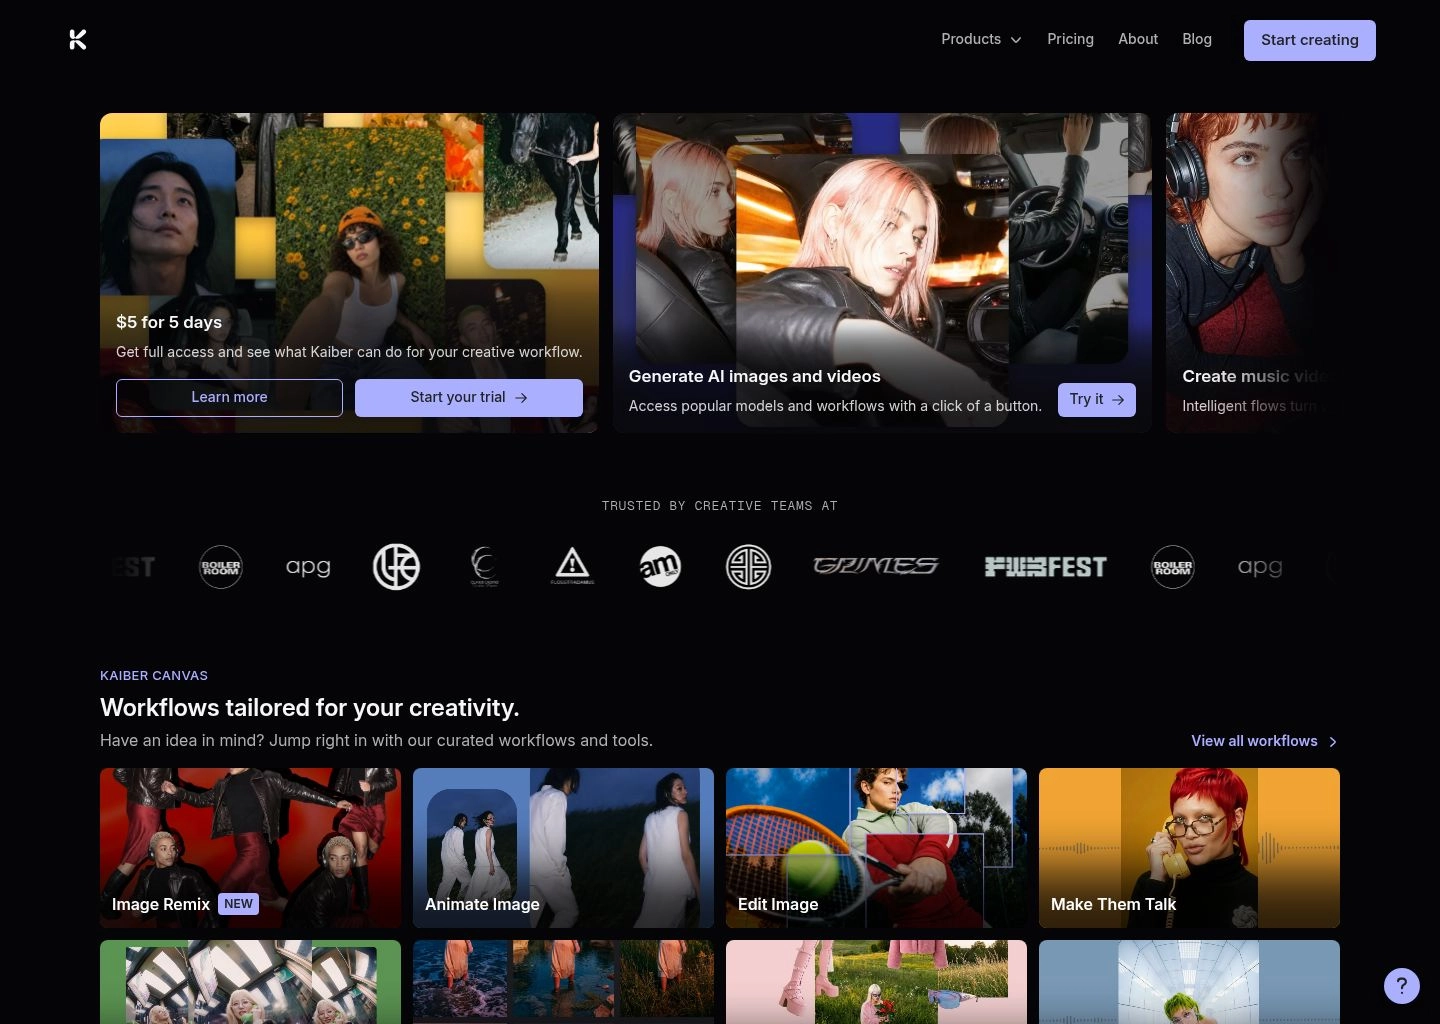Open the Animate Image workflow
The image size is (1440, 1024).
click(x=563, y=848)
